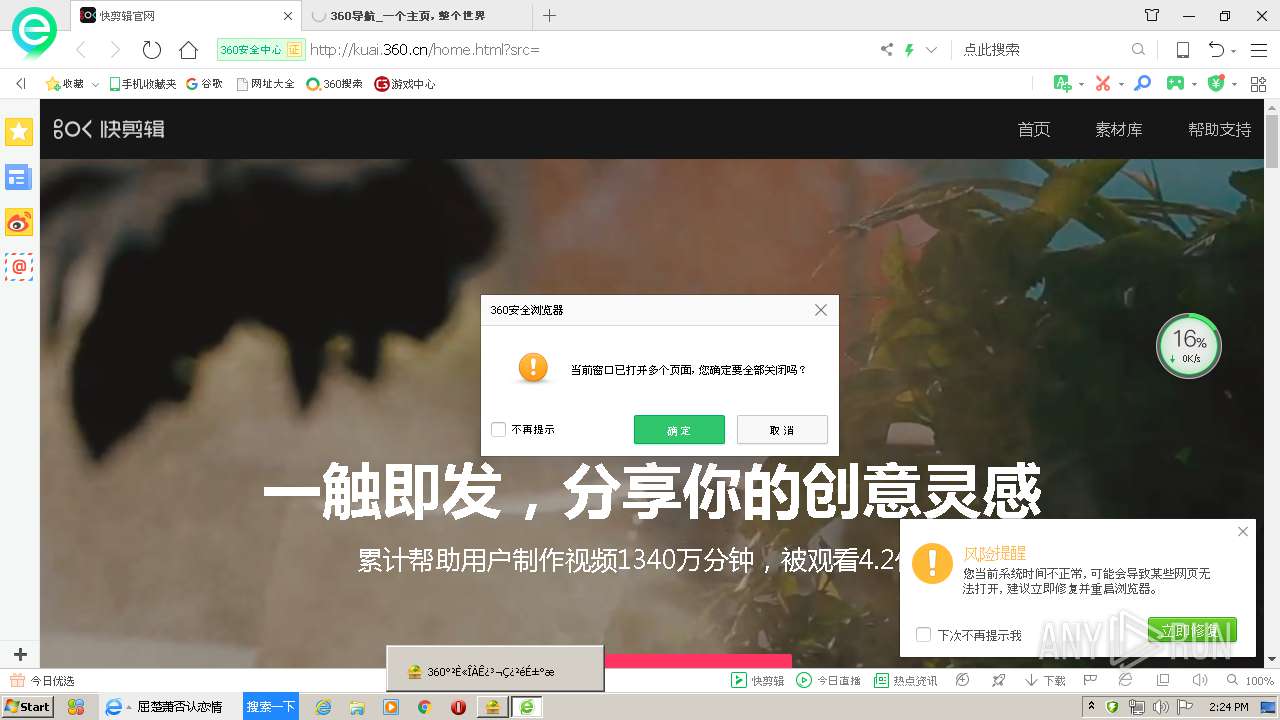Viewport: 1280px width, 720px height.
Task: Click the Windows Start button
Action: pos(27,707)
